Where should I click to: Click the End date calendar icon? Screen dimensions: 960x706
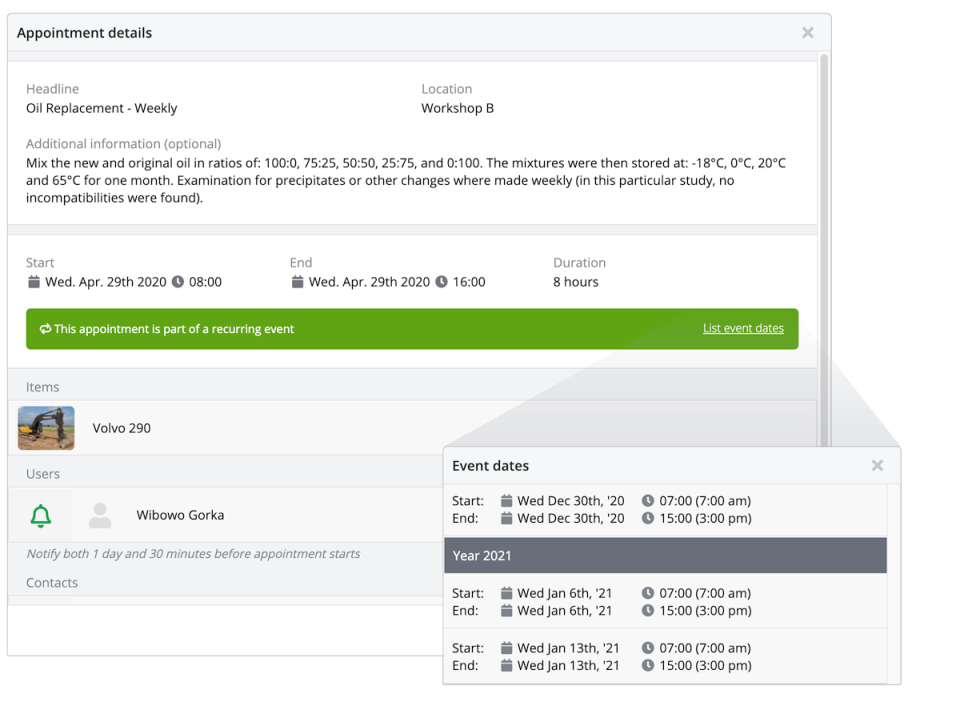(297, 282)
